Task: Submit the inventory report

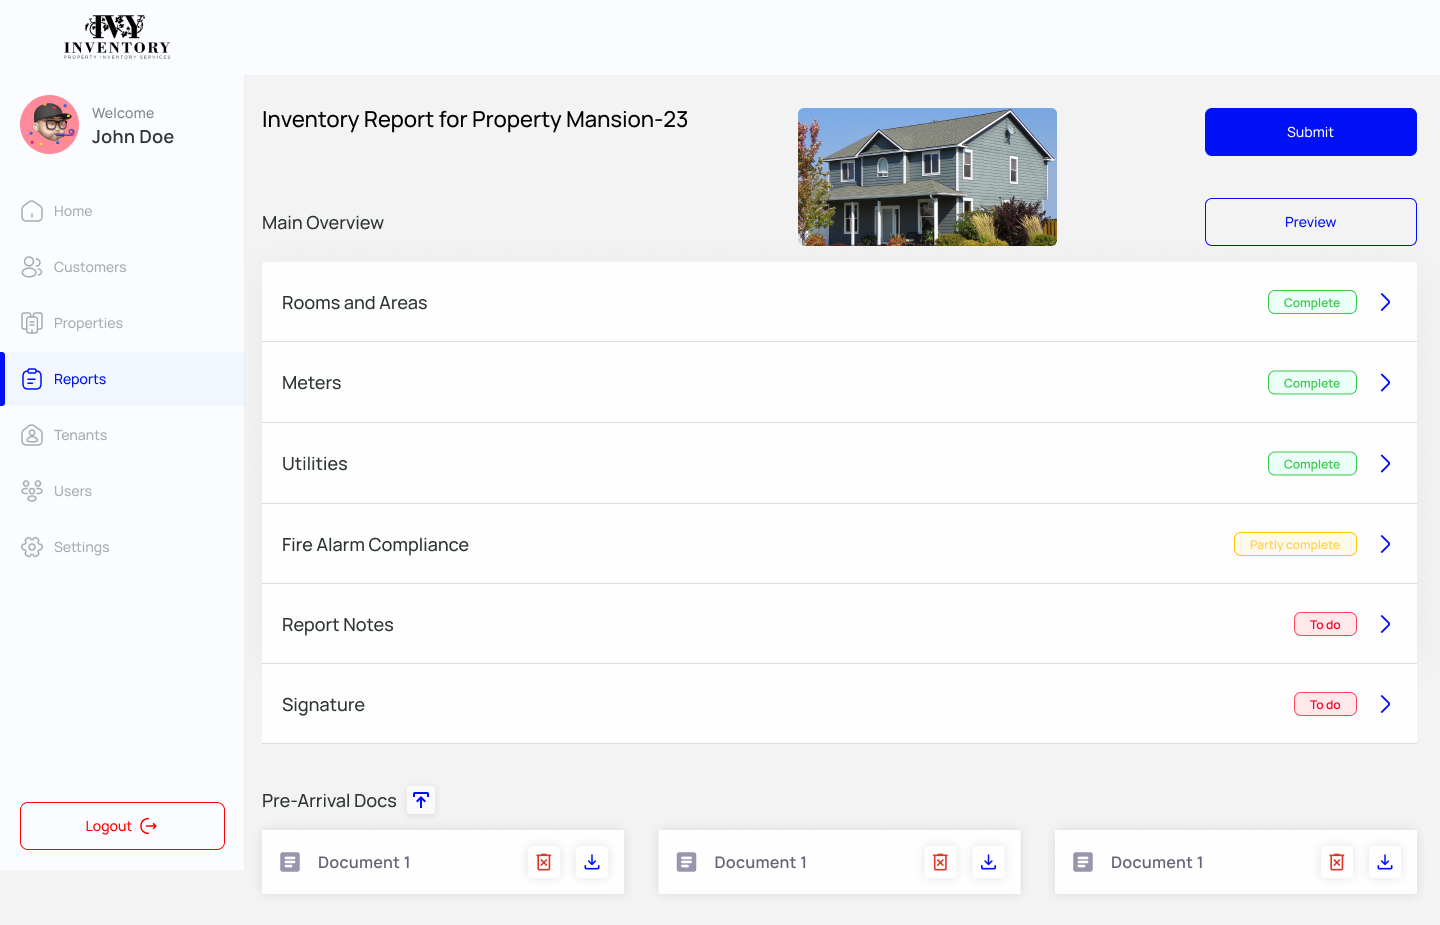Action: 1310,132
